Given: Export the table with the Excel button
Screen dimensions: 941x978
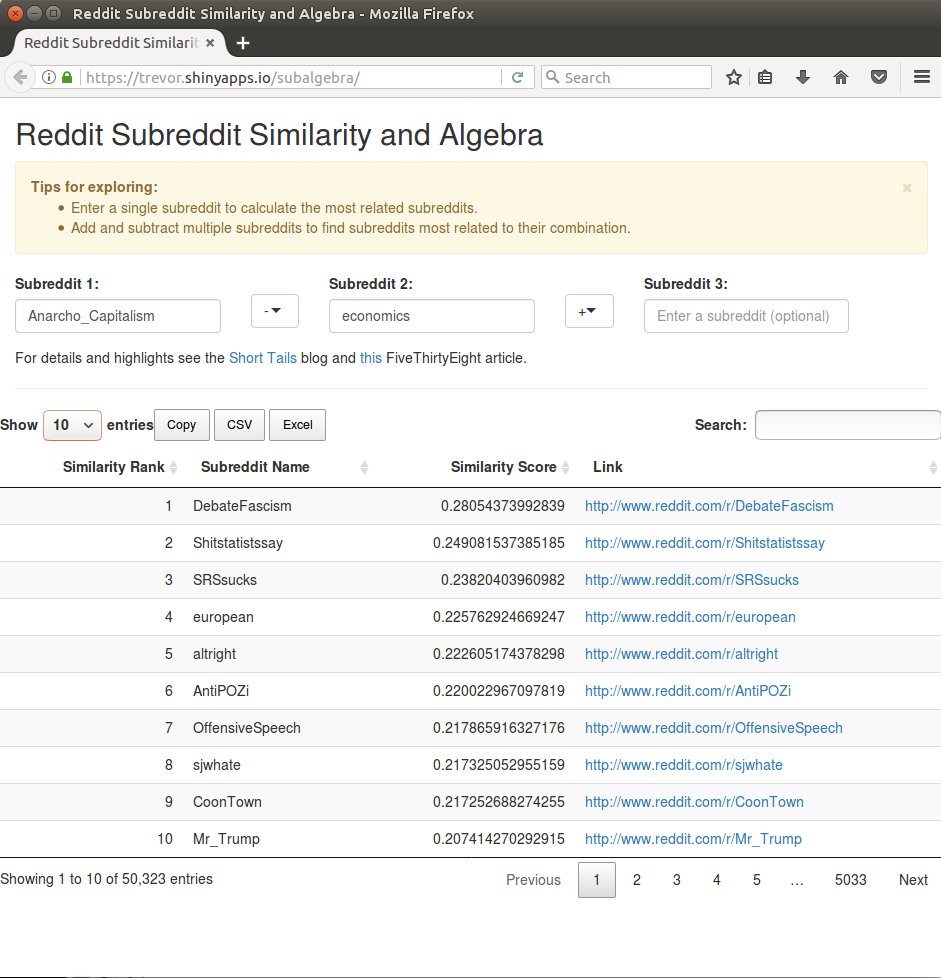Looking at the screenshot, I should pyautogui.click(x=297, y=425).
